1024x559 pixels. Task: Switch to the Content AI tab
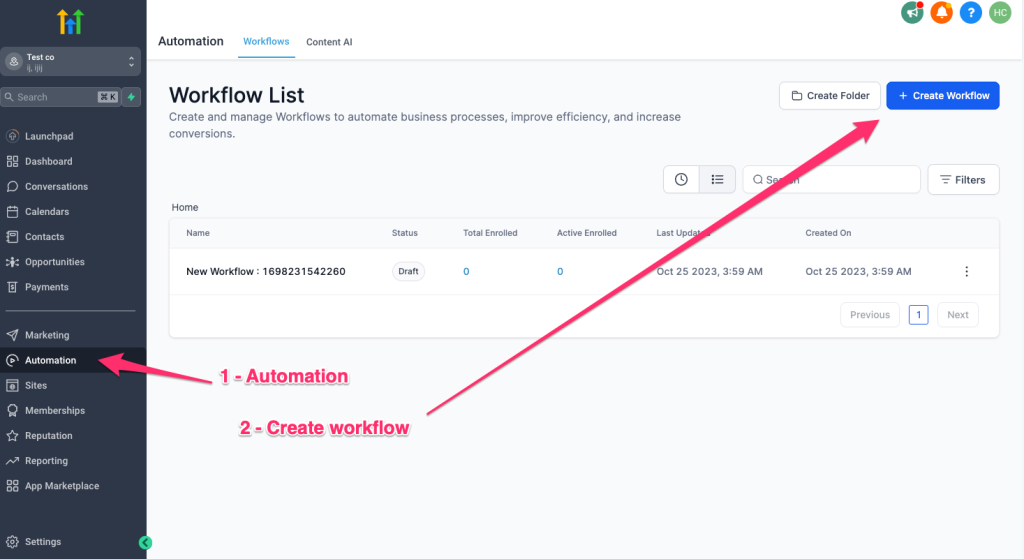coord(329,42)
